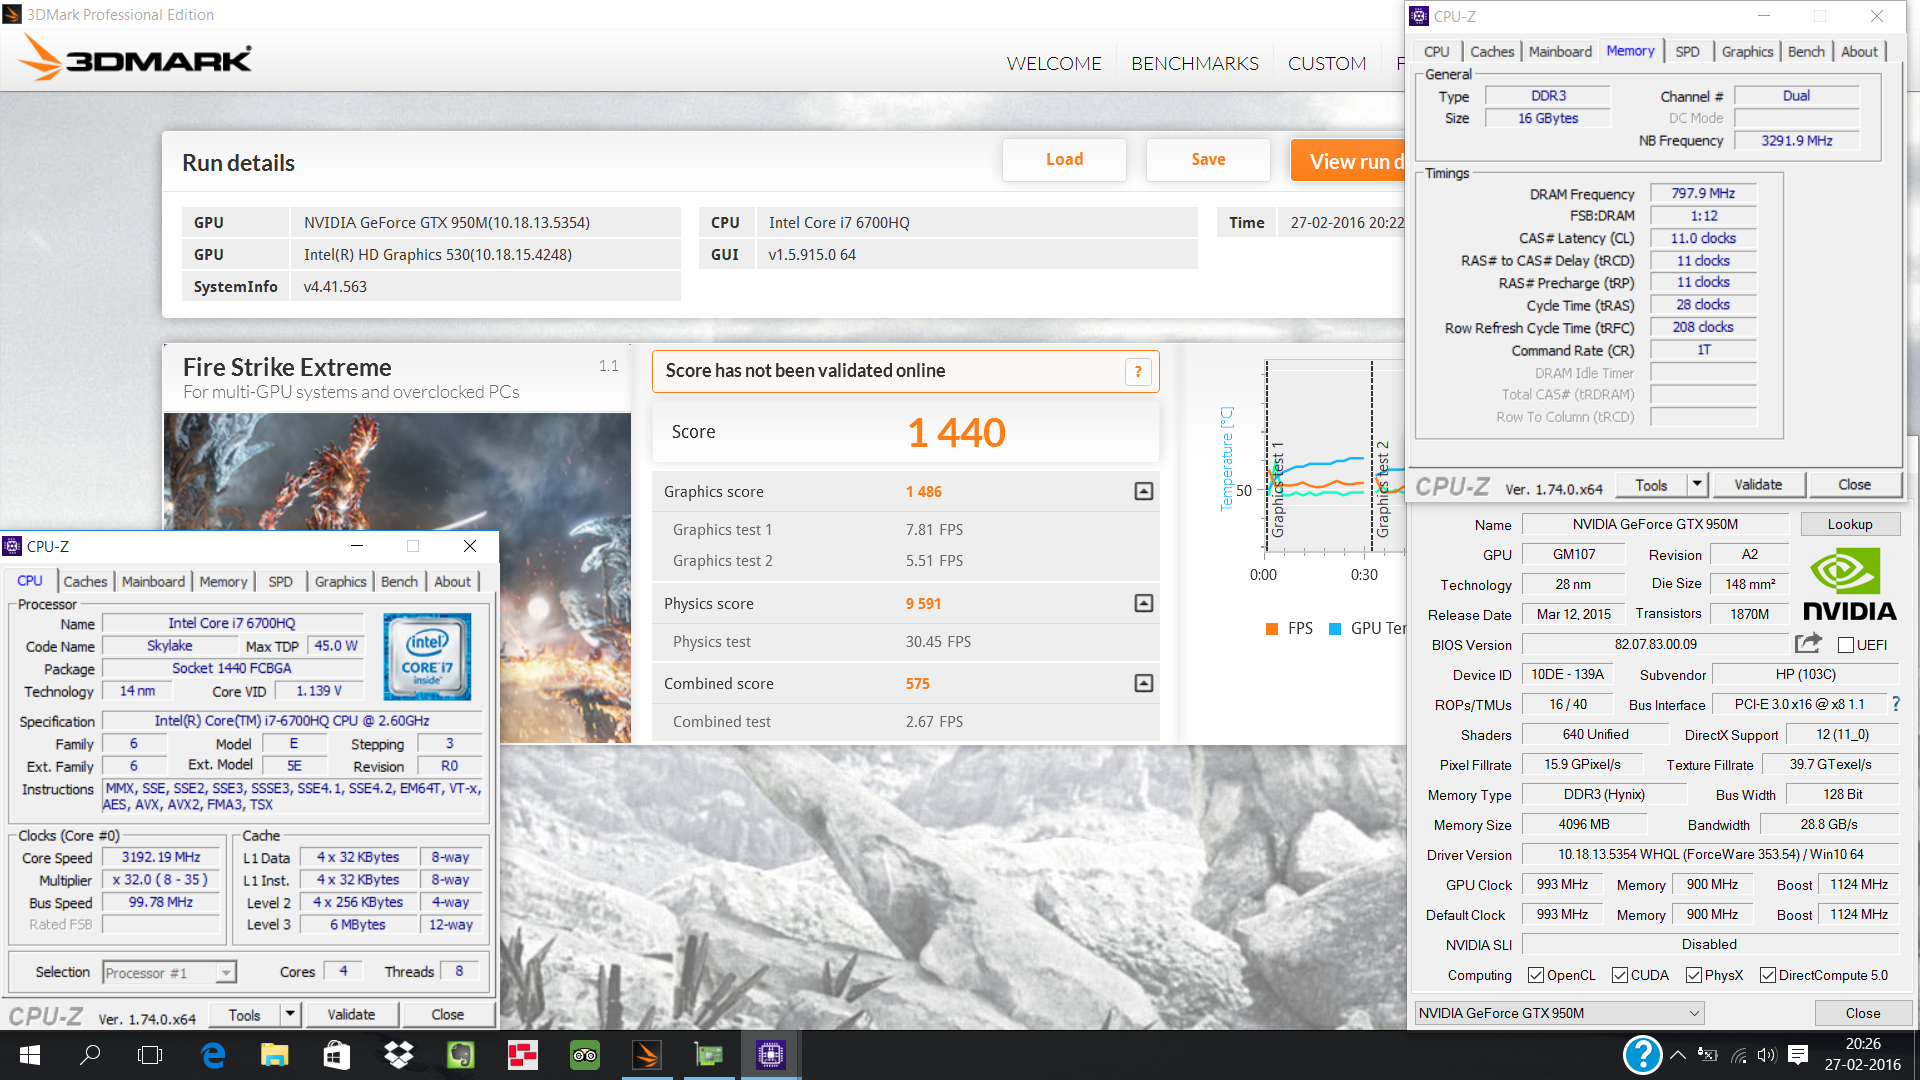
Task: Open TripAdvisor owl taskbar icon
Action: tap(585, 1055)
